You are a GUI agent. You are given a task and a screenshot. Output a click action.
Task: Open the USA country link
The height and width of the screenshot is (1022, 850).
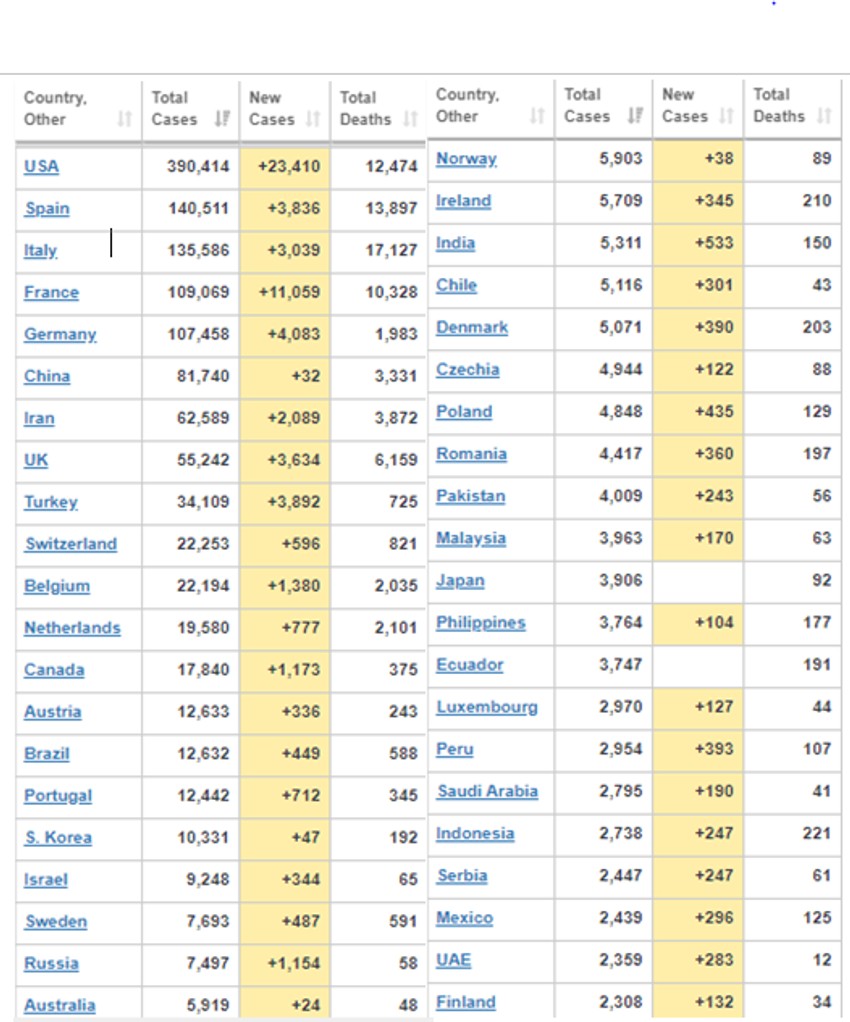(x=41, y=167)
